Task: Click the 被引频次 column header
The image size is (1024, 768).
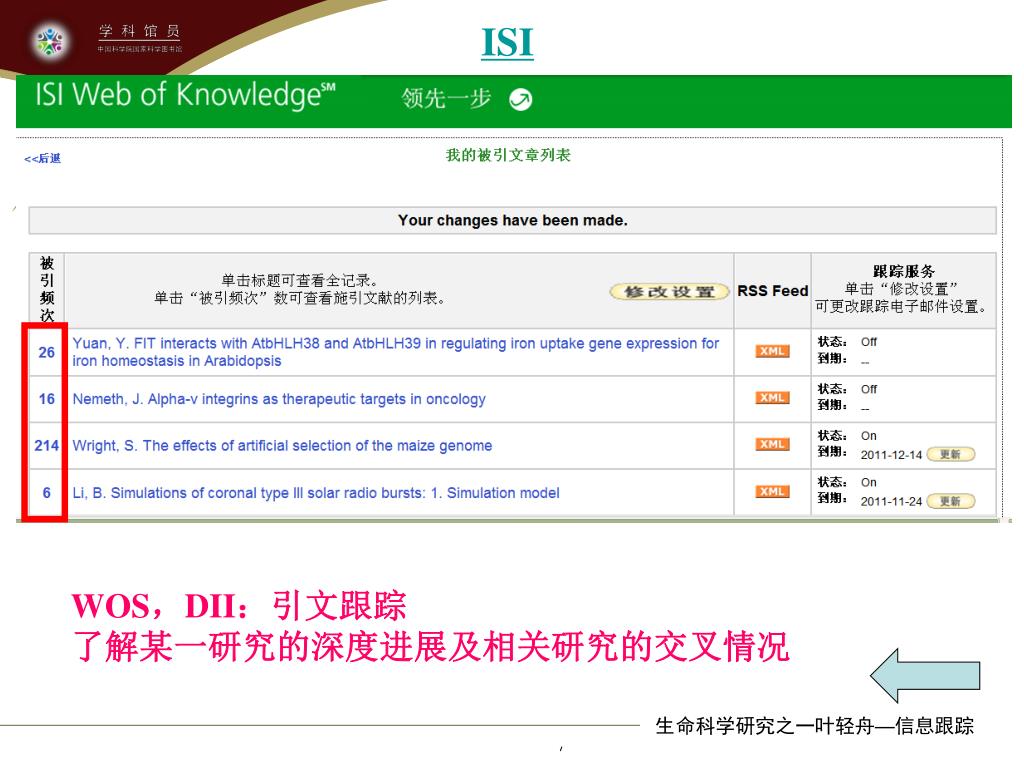Action: 46,290
